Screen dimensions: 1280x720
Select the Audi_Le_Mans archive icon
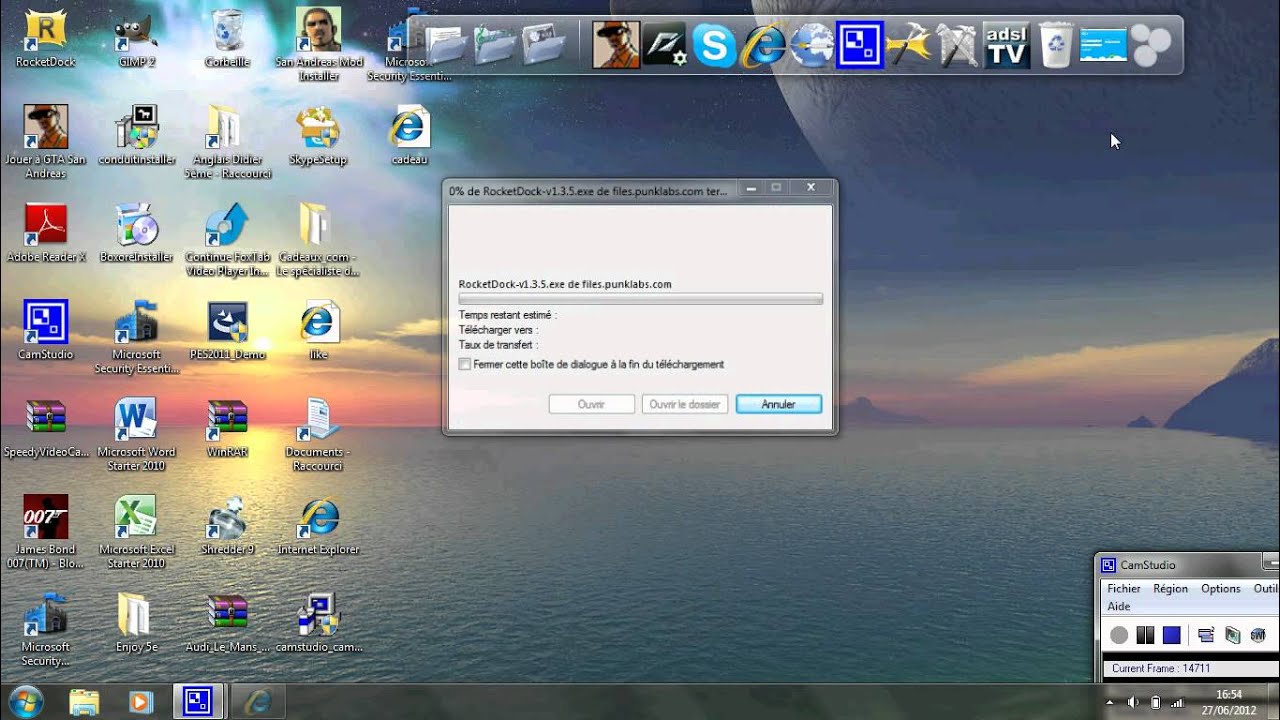pos(228,622)
